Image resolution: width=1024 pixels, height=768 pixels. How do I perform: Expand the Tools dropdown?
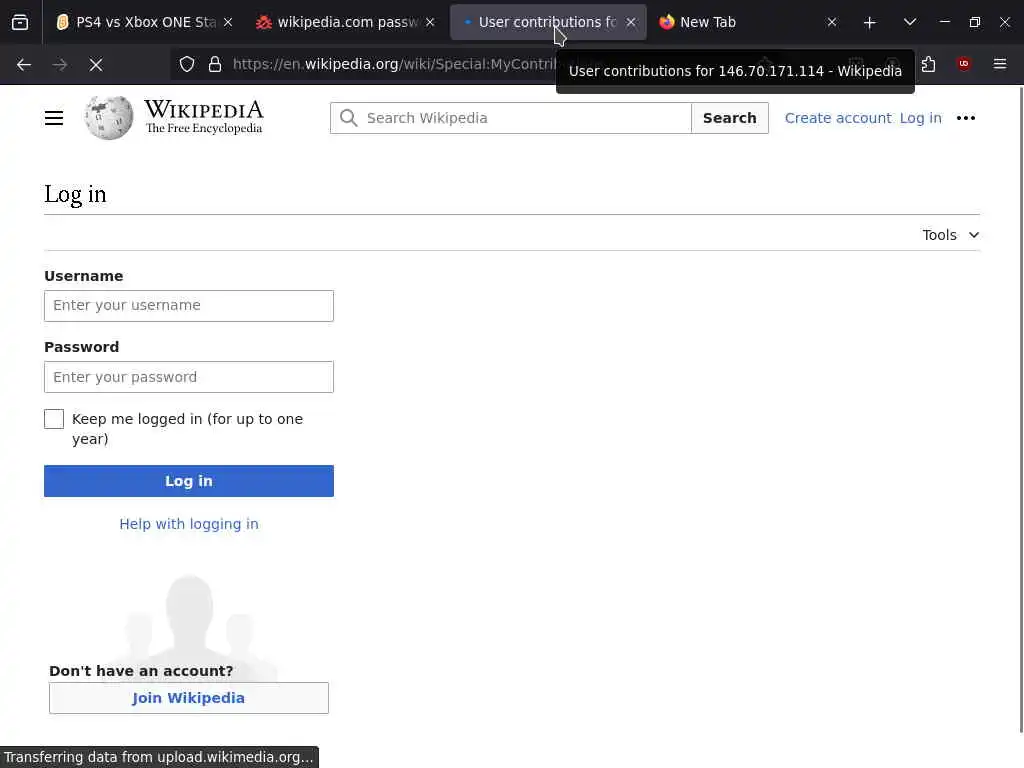(x=950, y=235)
